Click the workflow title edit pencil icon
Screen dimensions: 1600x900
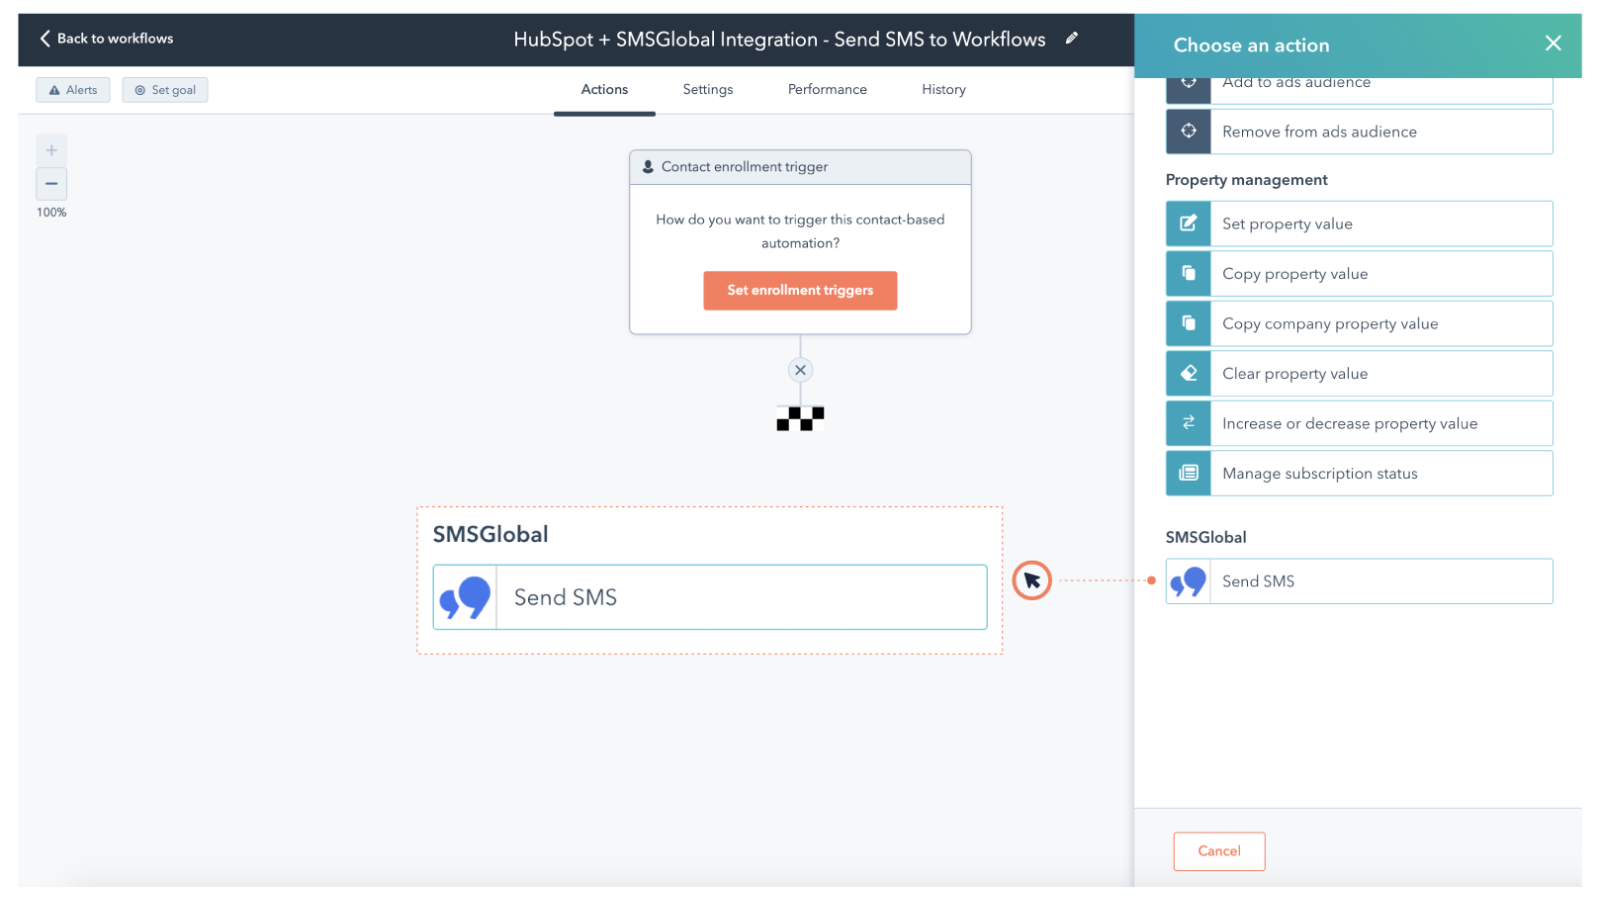1071,38
